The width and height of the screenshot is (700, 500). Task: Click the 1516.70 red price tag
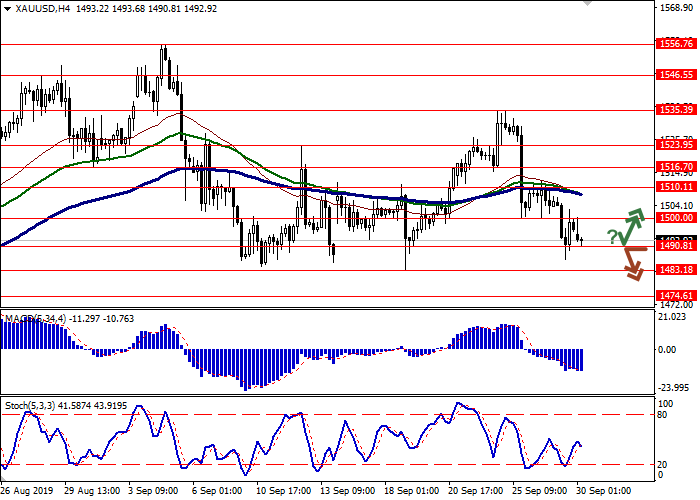click(676, 167)
